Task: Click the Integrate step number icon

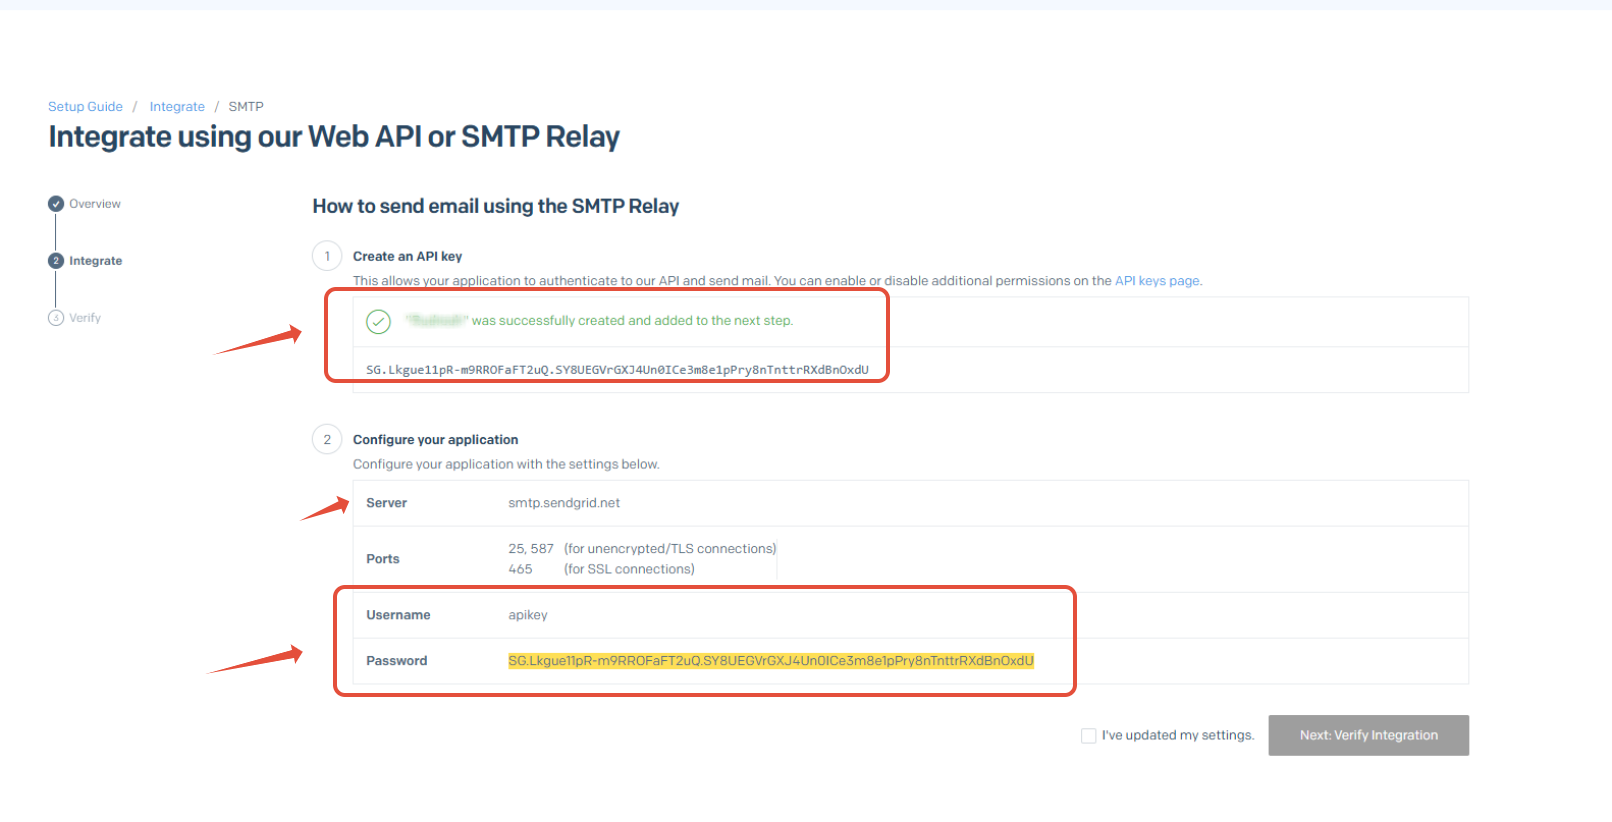Action: click(56, 261)
